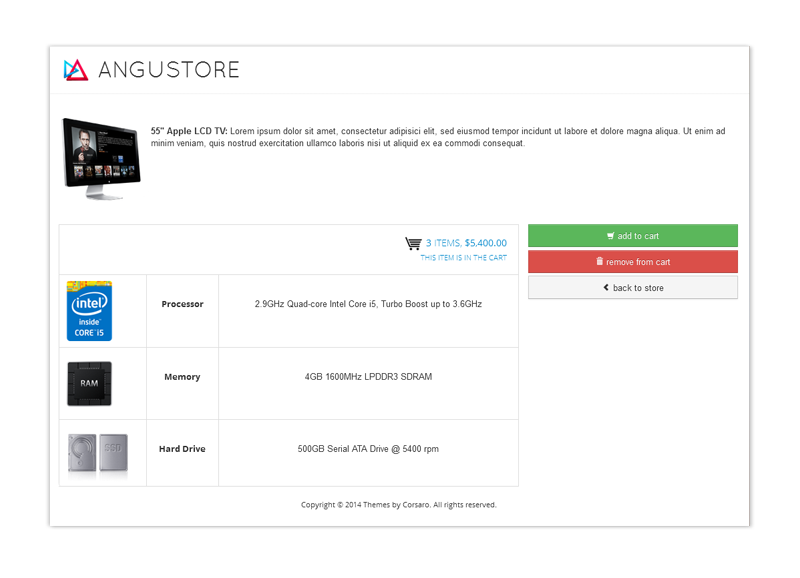This screenshot has width=800, height=578.
Task: Select the 55" Apple LCD TV title
Action: [189, 131]
